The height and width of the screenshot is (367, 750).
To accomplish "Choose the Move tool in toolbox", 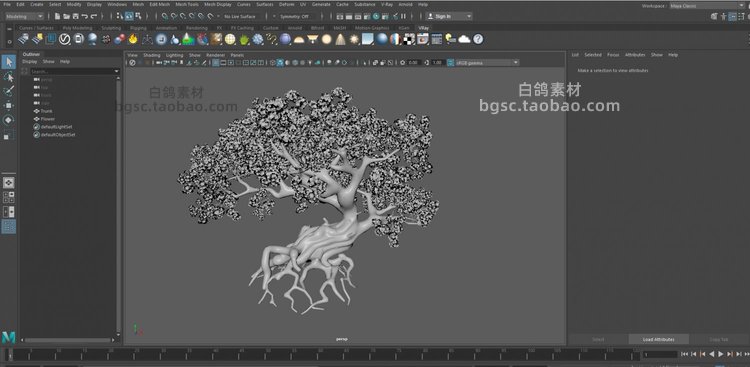I will click(9, 105).
